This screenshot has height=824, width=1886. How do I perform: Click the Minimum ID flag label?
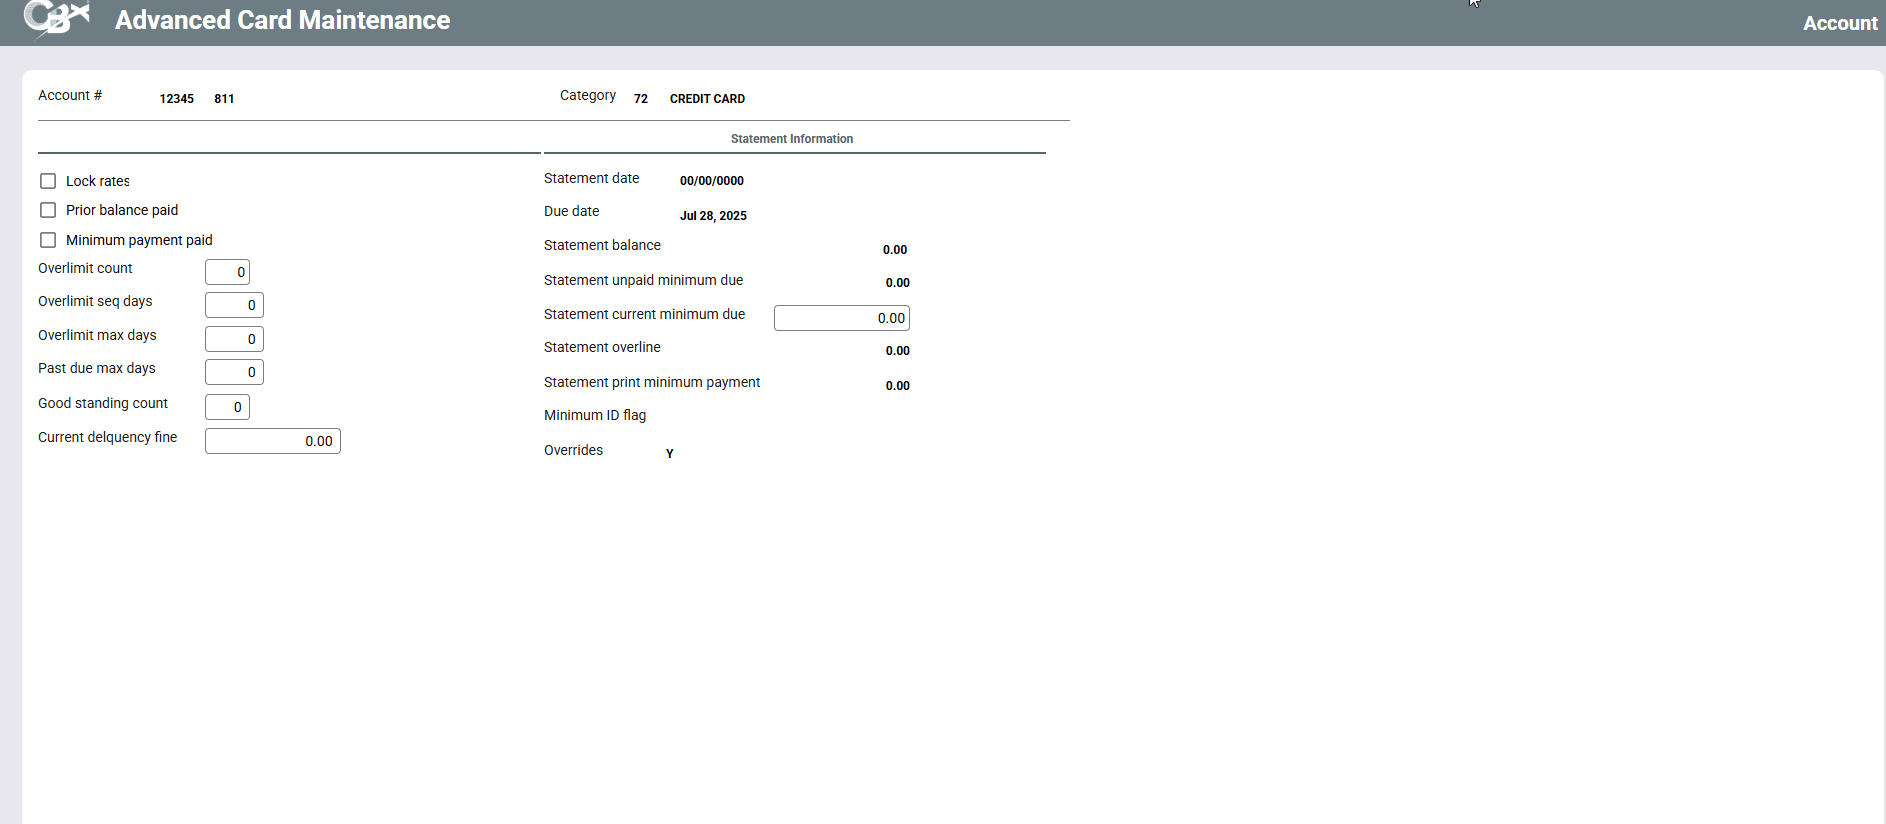tap(594, 415)
